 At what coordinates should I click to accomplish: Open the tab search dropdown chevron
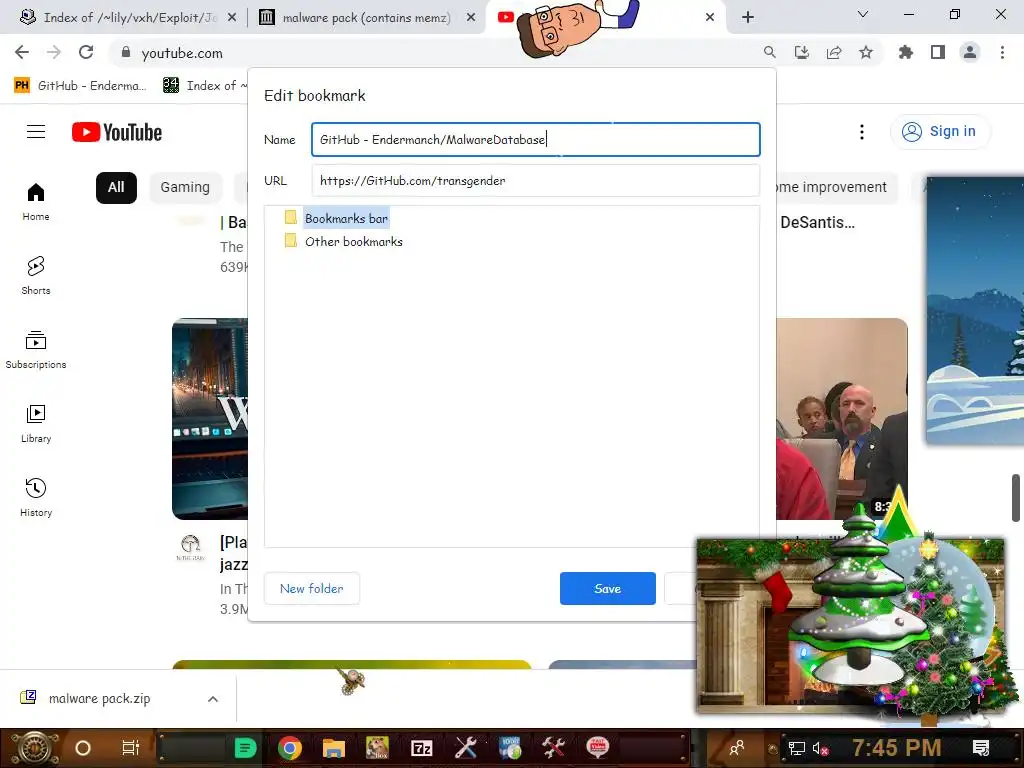pos(863,14)
